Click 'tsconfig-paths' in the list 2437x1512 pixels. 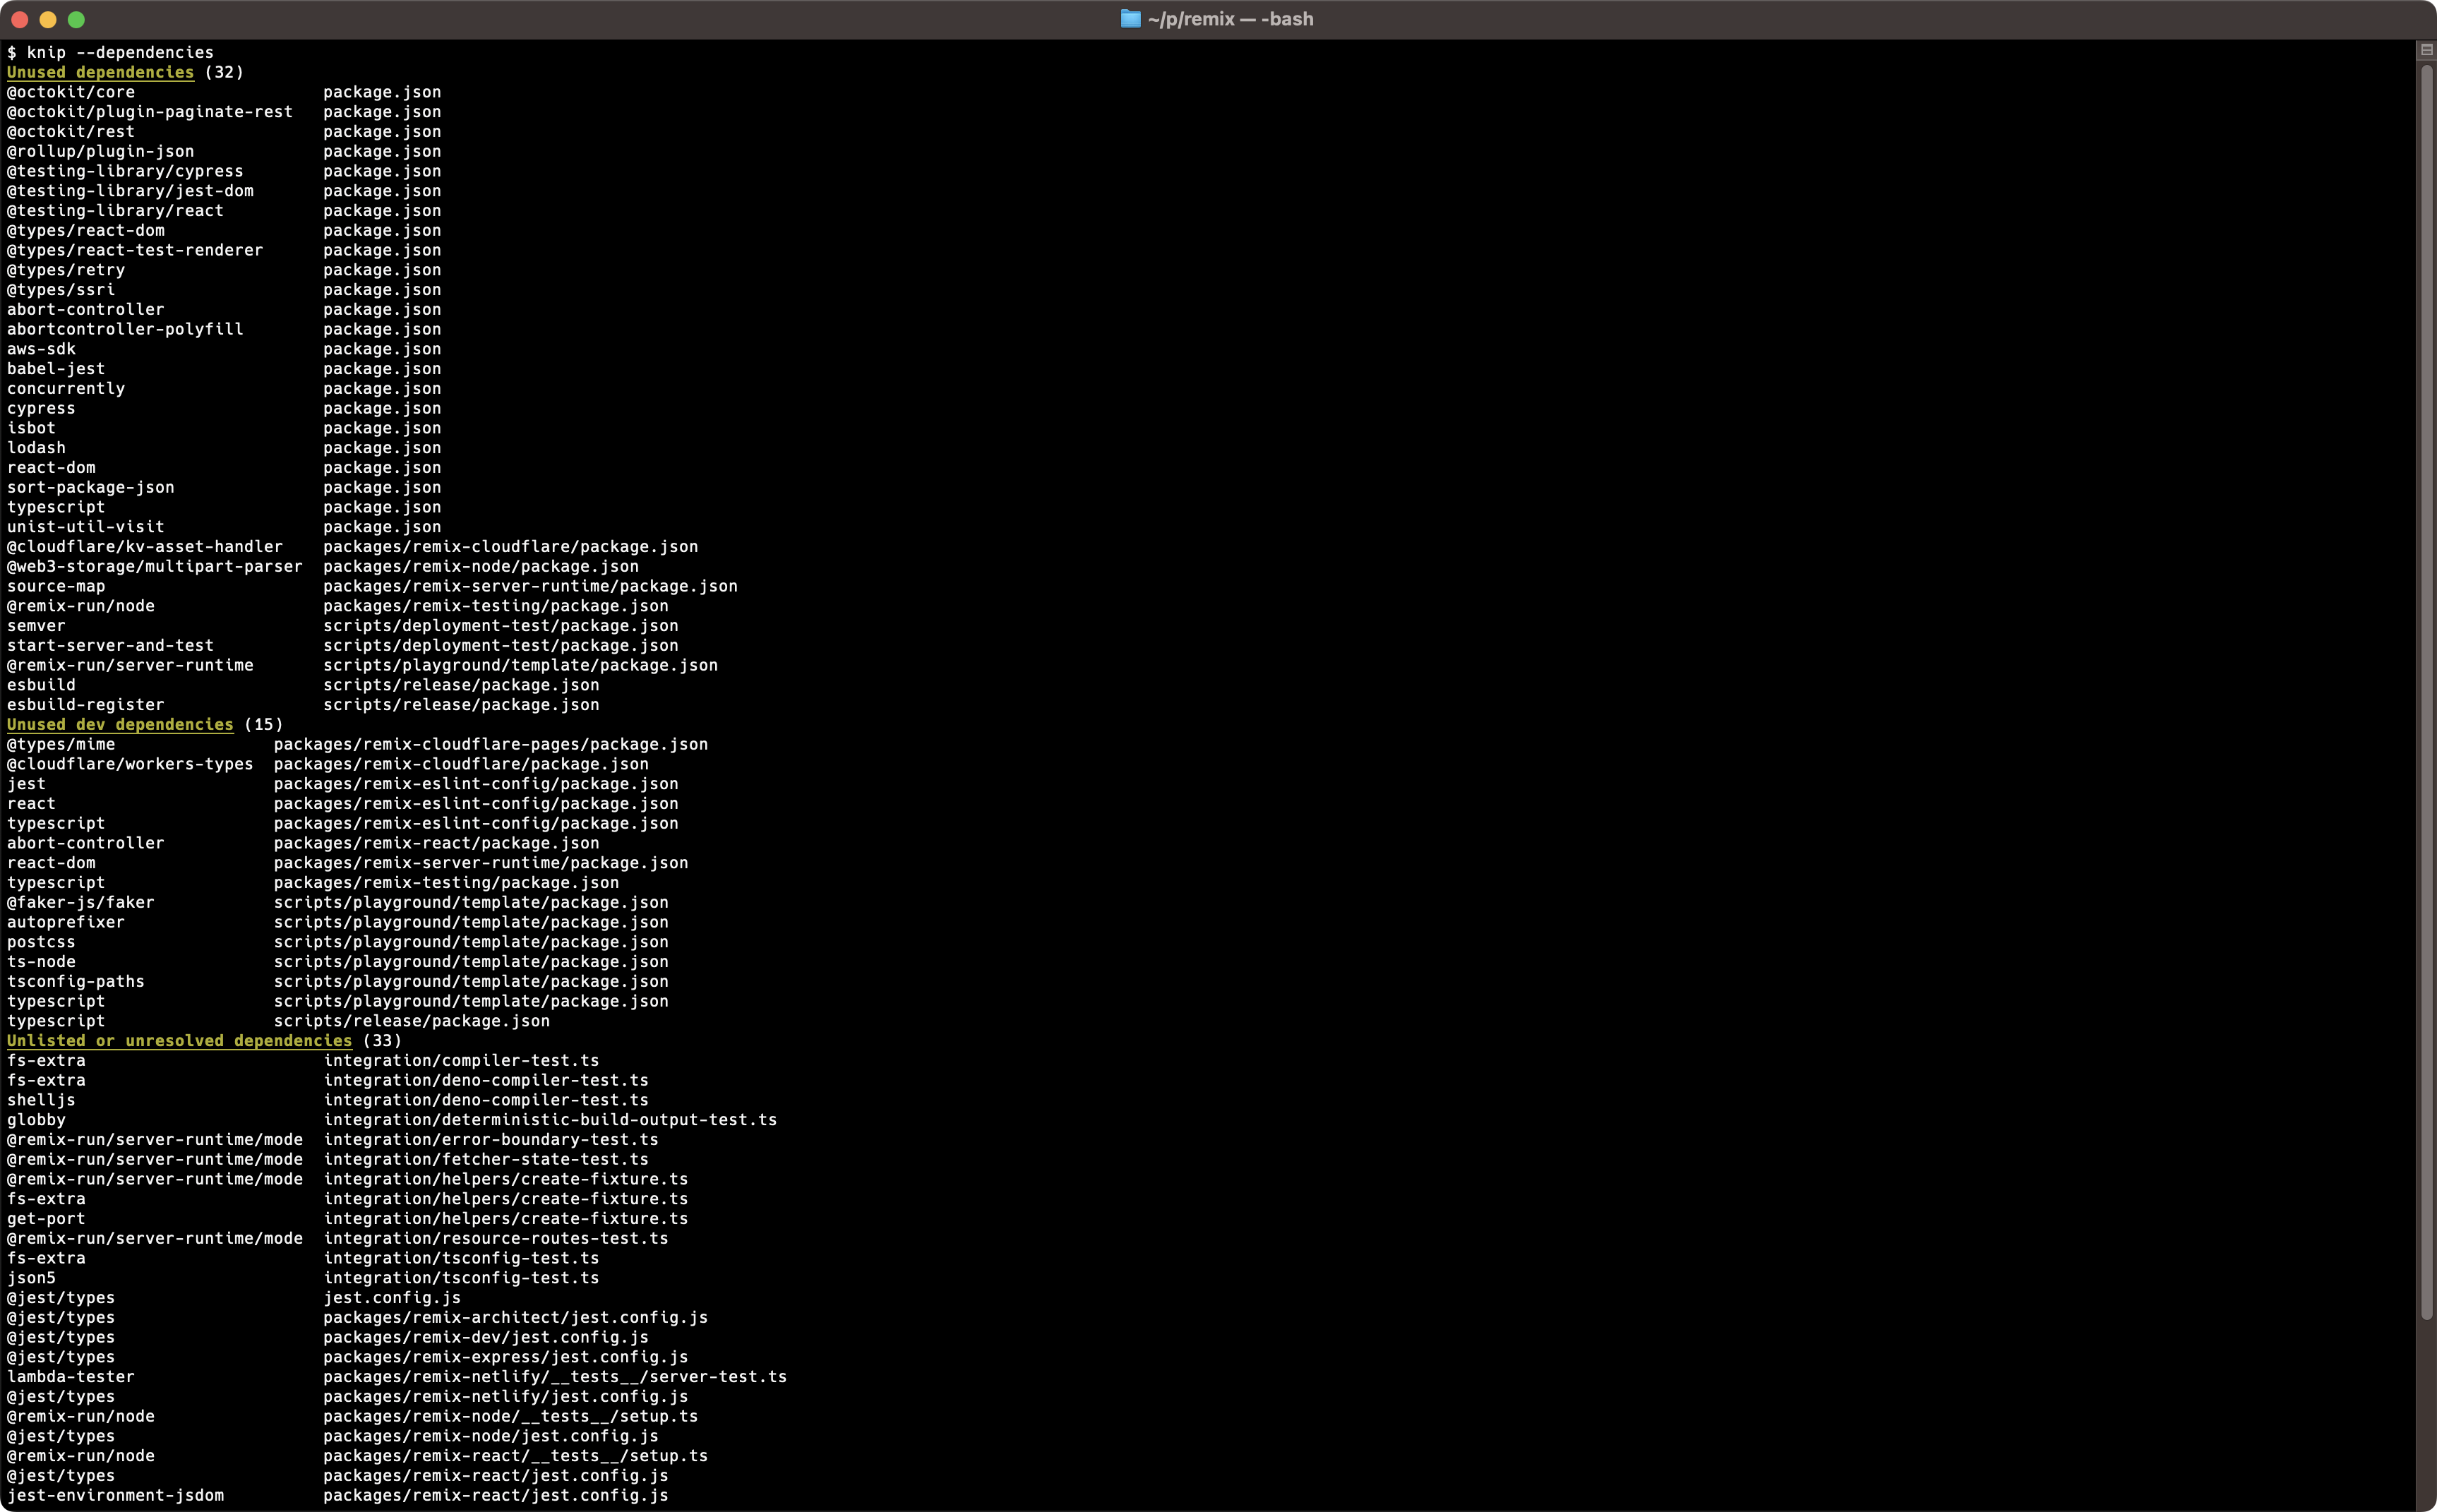tap(76, 981)
